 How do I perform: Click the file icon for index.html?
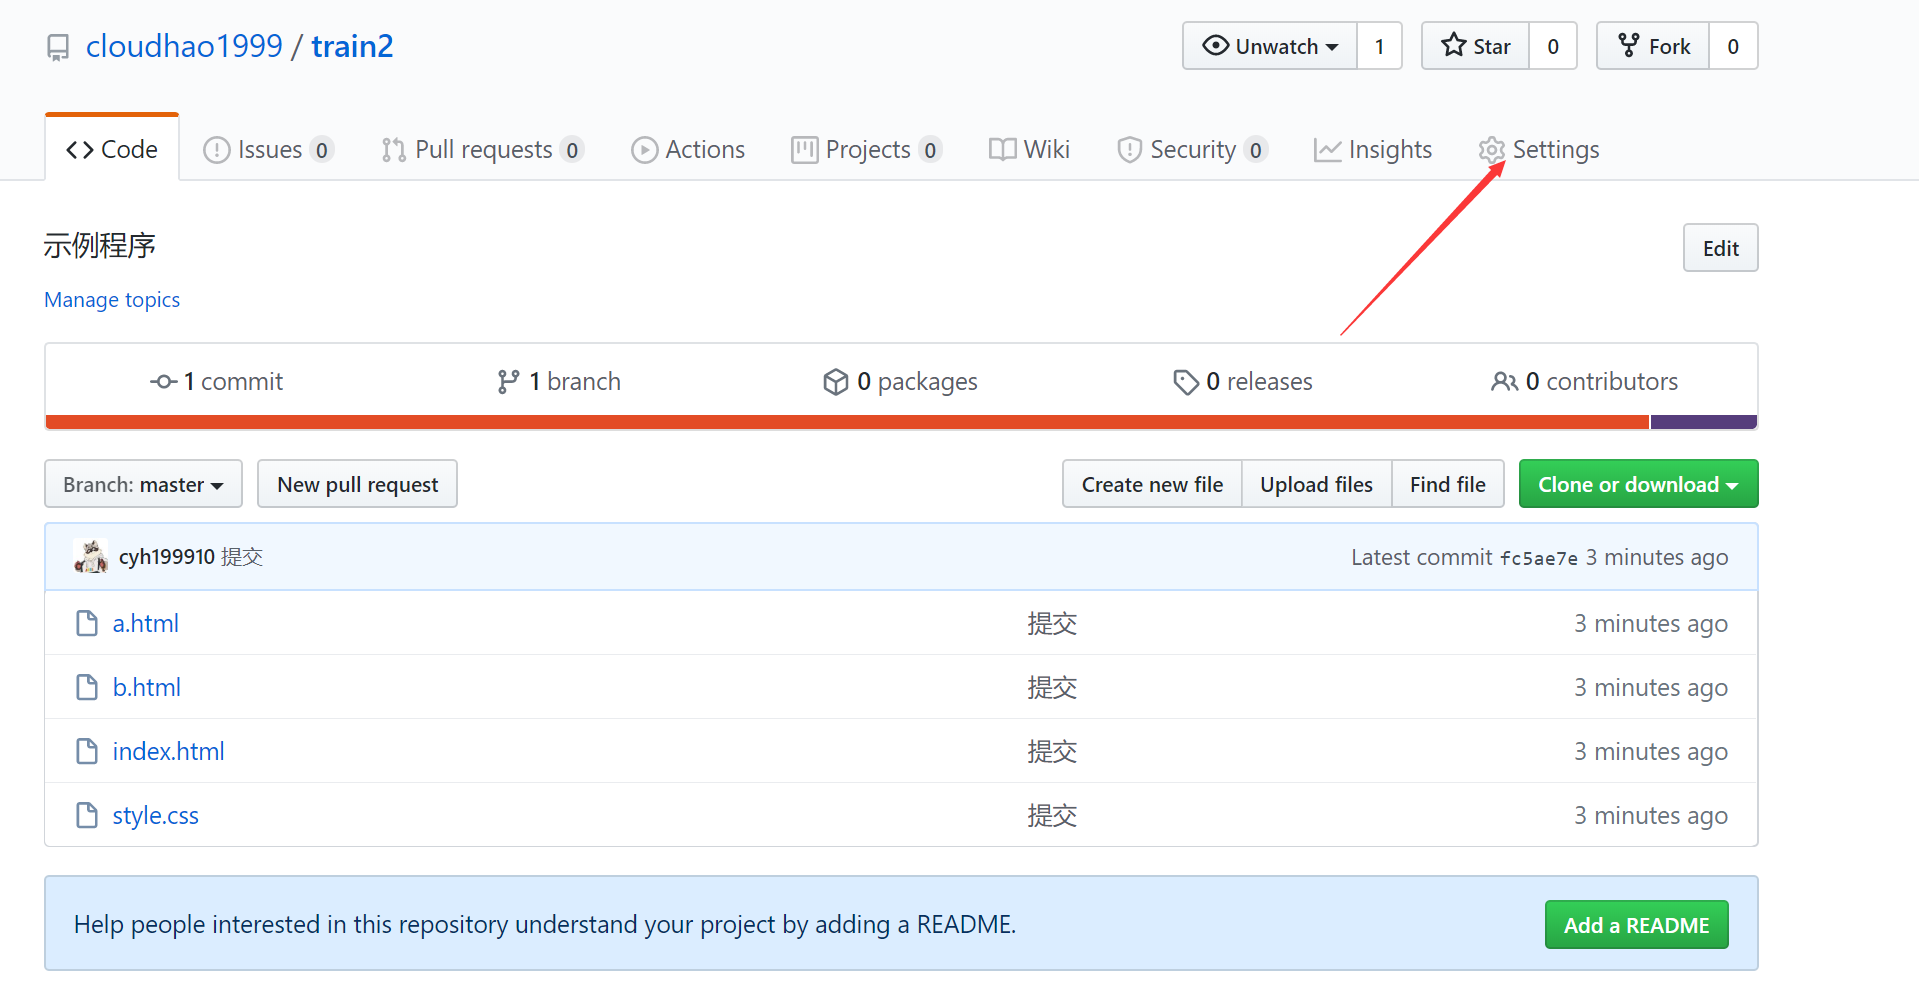[x=87, y=751]
